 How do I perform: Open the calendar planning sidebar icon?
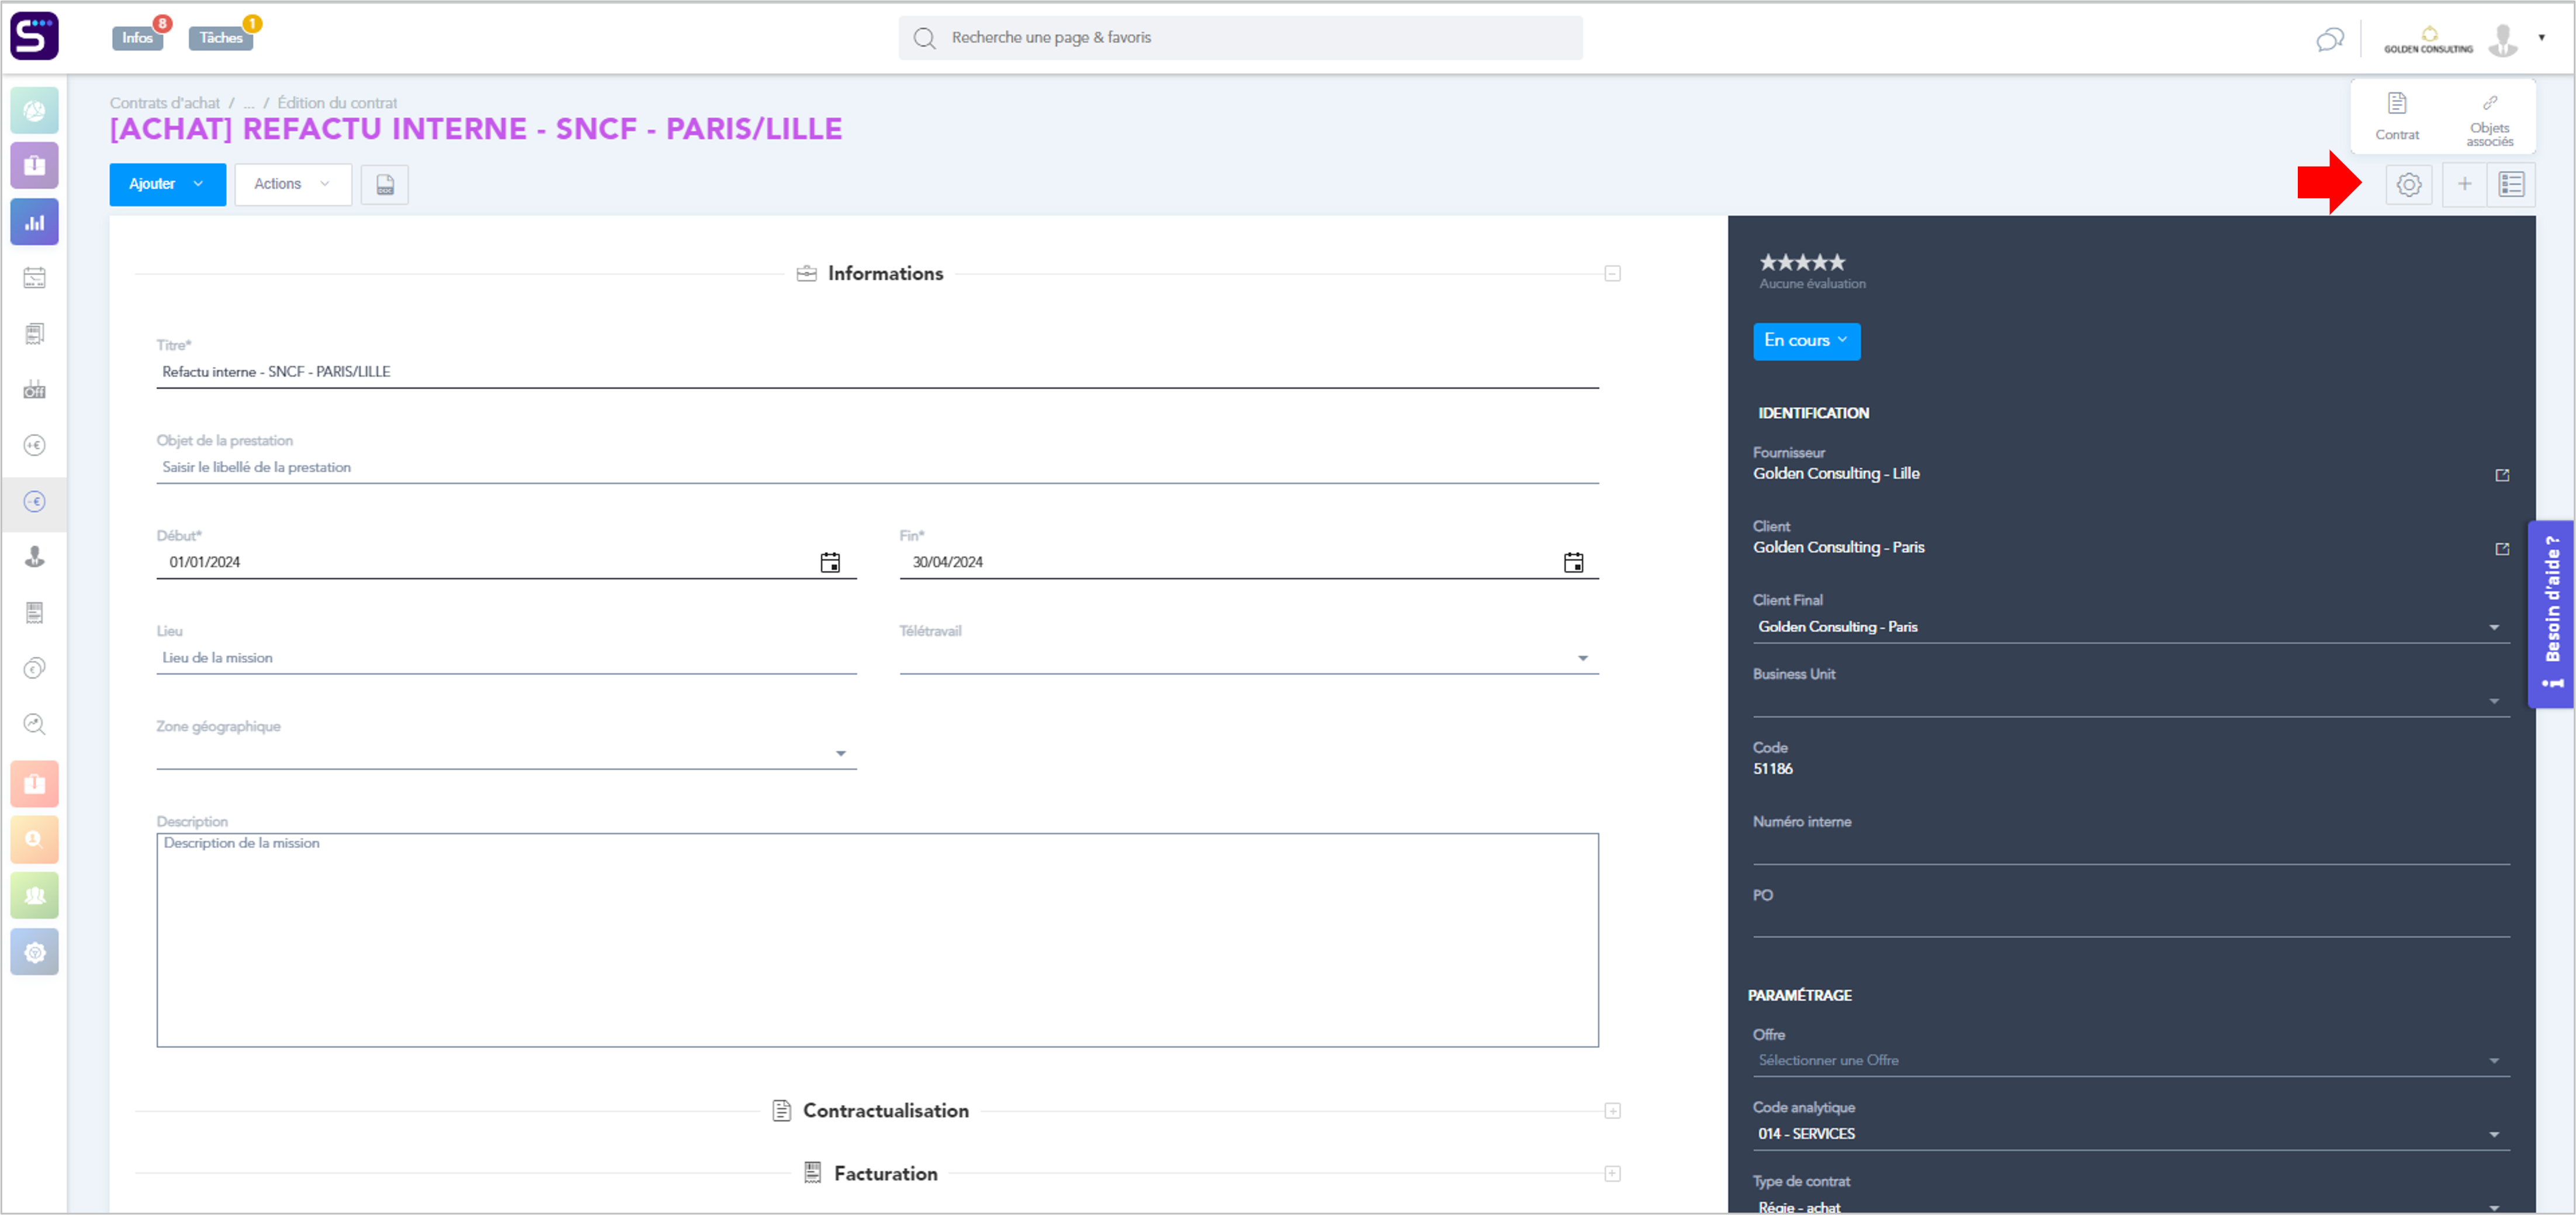(34, 278)
